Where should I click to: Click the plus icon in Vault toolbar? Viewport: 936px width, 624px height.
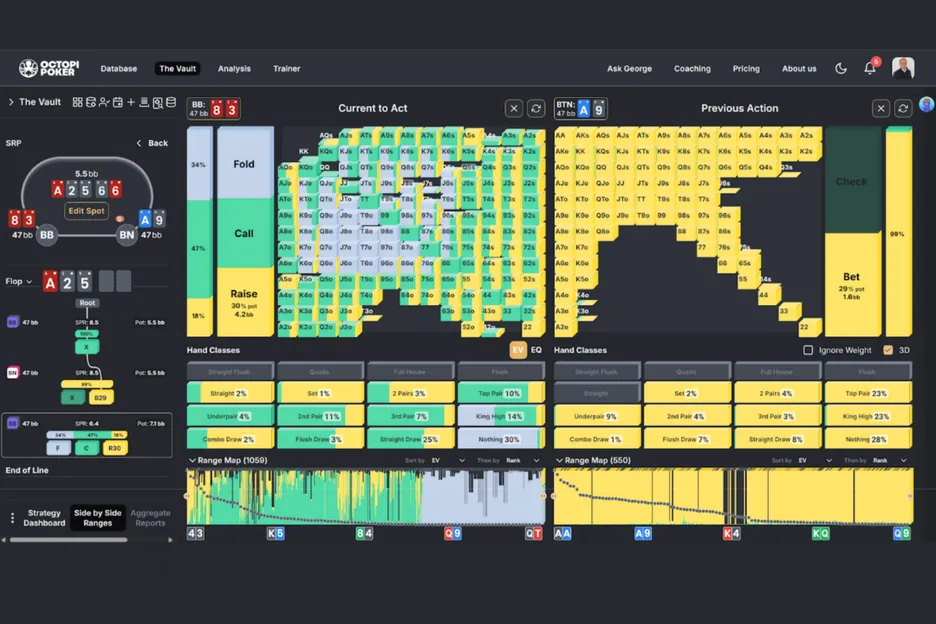tap(131, 102)
